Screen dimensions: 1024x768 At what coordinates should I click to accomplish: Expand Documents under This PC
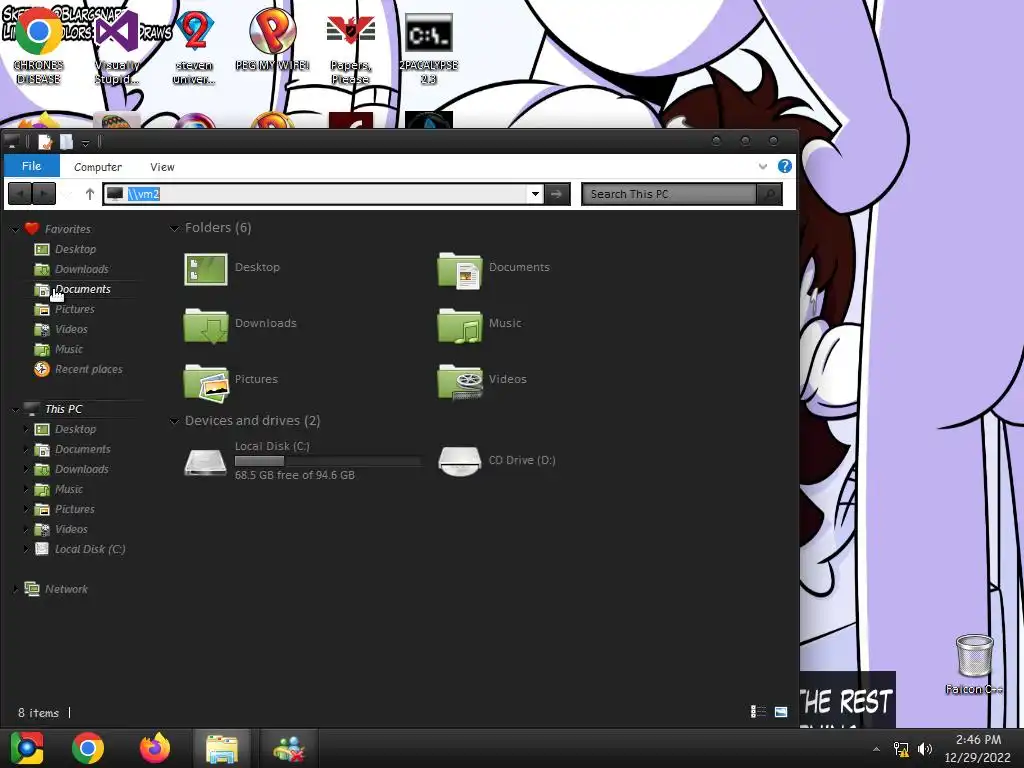click(x=25, y=449)
